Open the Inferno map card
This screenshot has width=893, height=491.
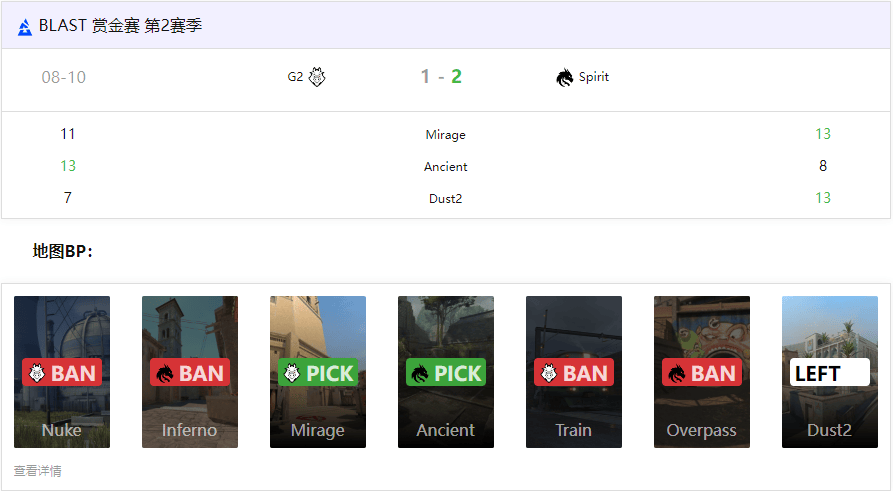pos(190,372)
